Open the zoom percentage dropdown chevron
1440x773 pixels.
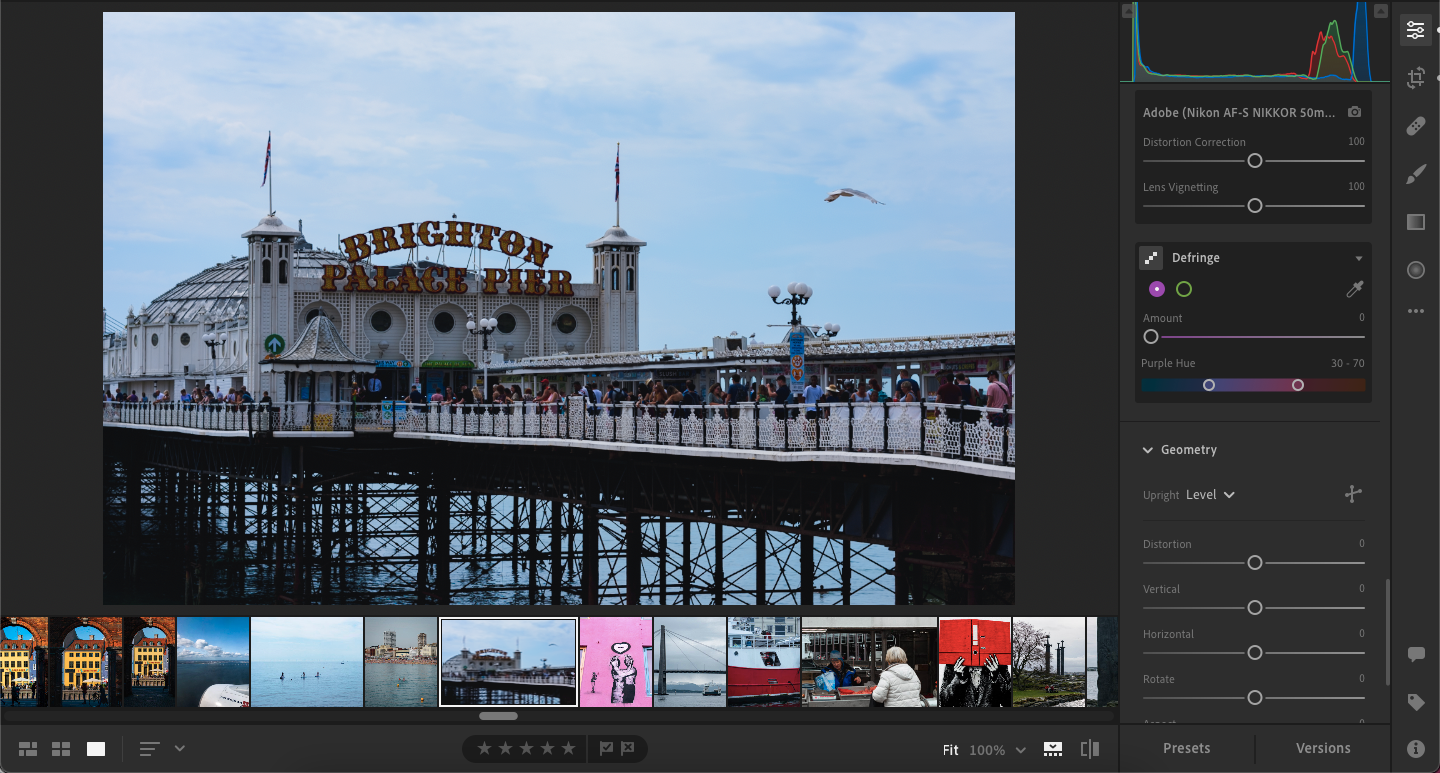point(1021,750)
